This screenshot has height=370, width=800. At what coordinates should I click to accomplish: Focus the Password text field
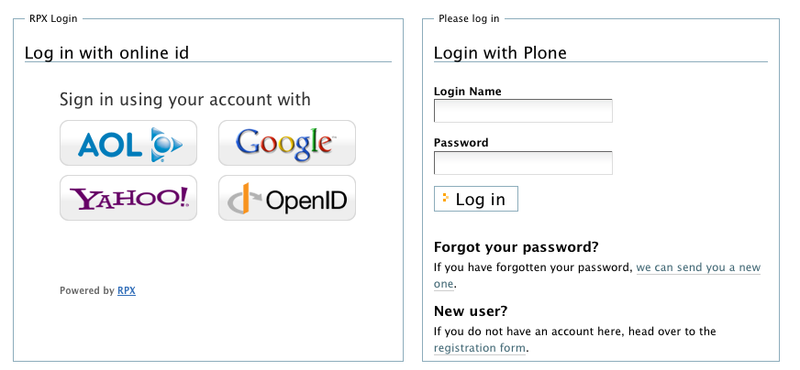click(x=523, y=163)
